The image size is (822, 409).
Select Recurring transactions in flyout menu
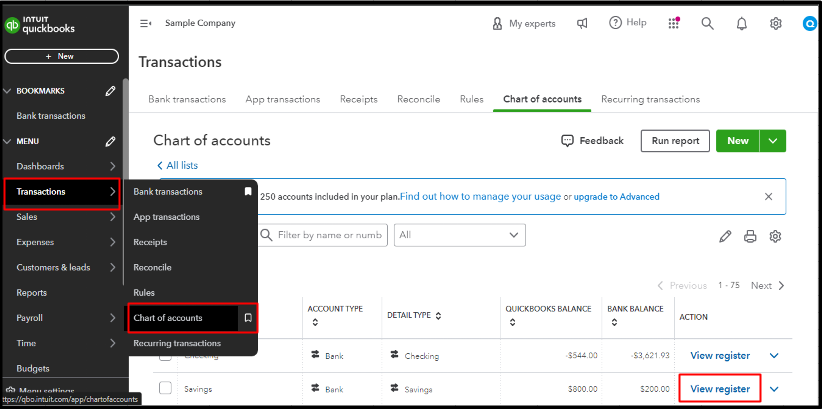click(177, 343)
